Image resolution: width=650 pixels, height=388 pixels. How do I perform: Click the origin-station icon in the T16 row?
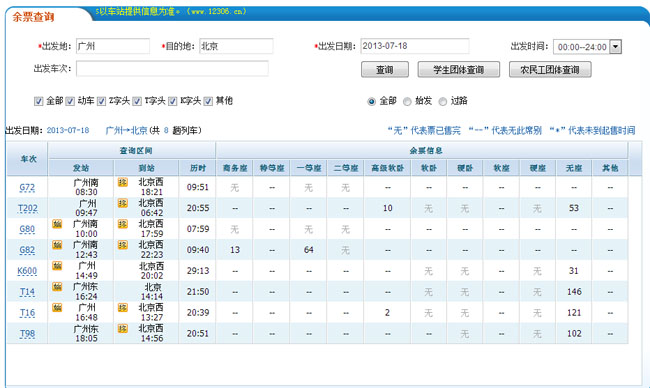pos(57,307)
